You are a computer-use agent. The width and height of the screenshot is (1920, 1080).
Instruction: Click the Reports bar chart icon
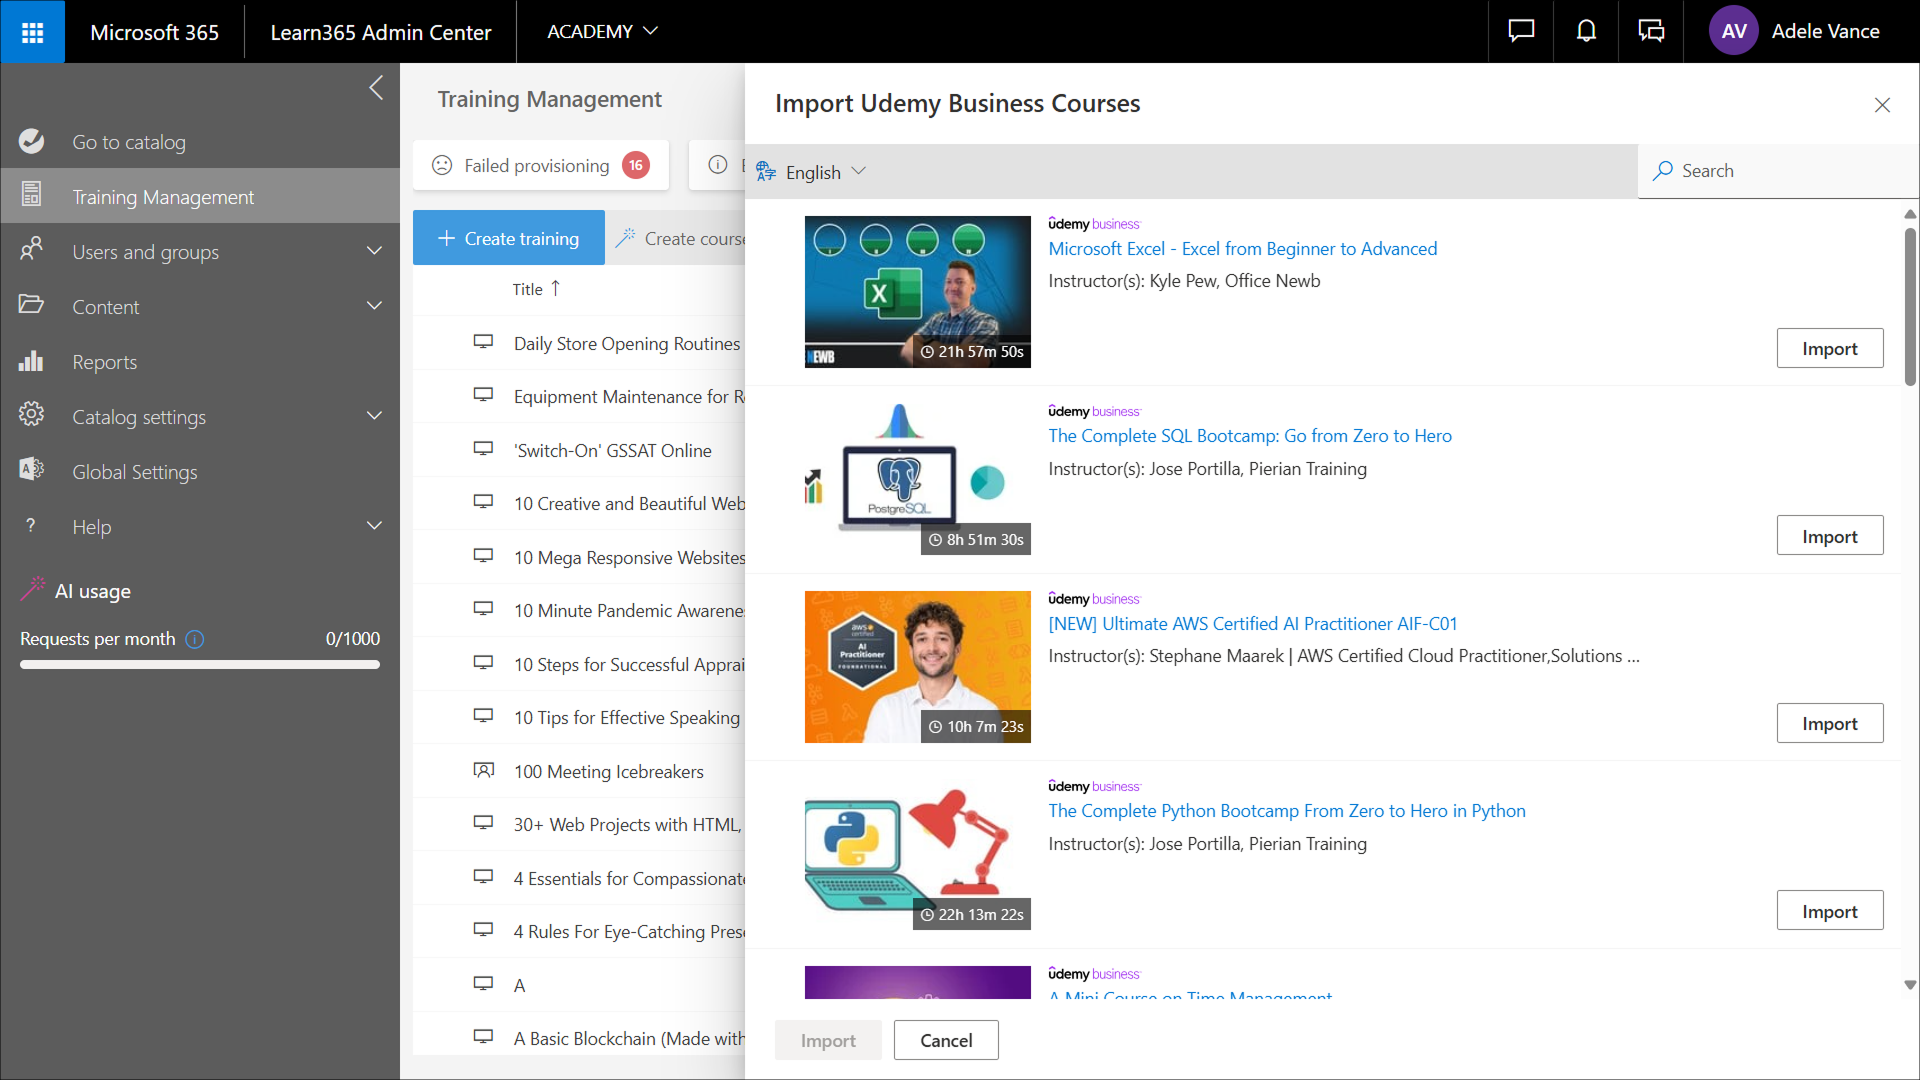tap(31, 362)
